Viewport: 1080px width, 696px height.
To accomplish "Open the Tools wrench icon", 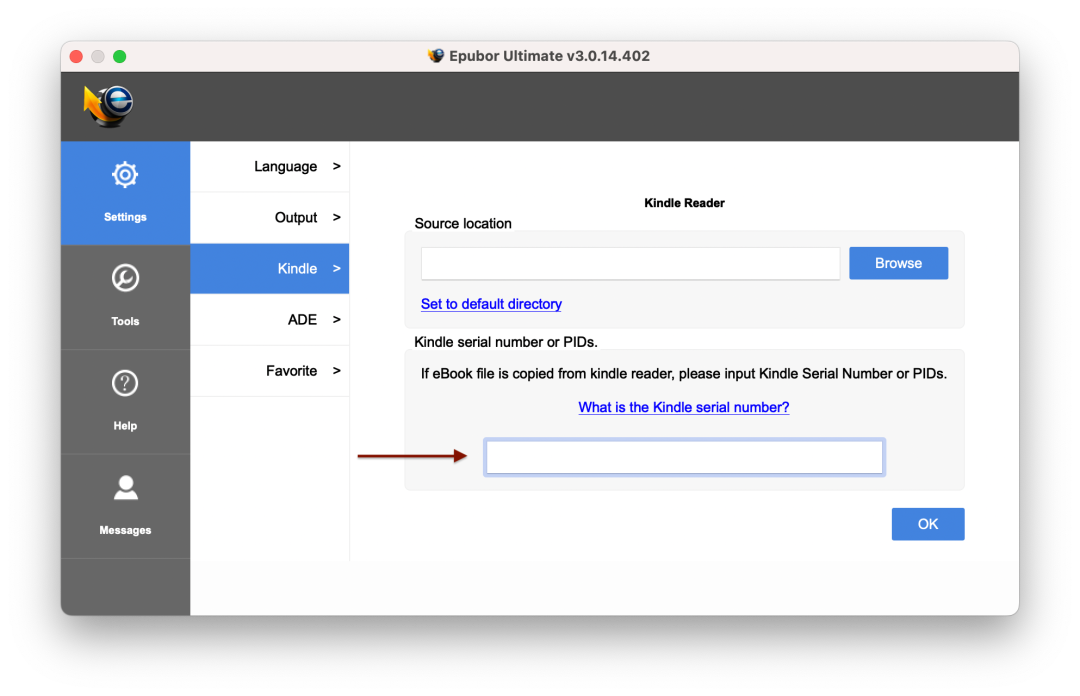I will pyautogui.click(x=125, y=278).
